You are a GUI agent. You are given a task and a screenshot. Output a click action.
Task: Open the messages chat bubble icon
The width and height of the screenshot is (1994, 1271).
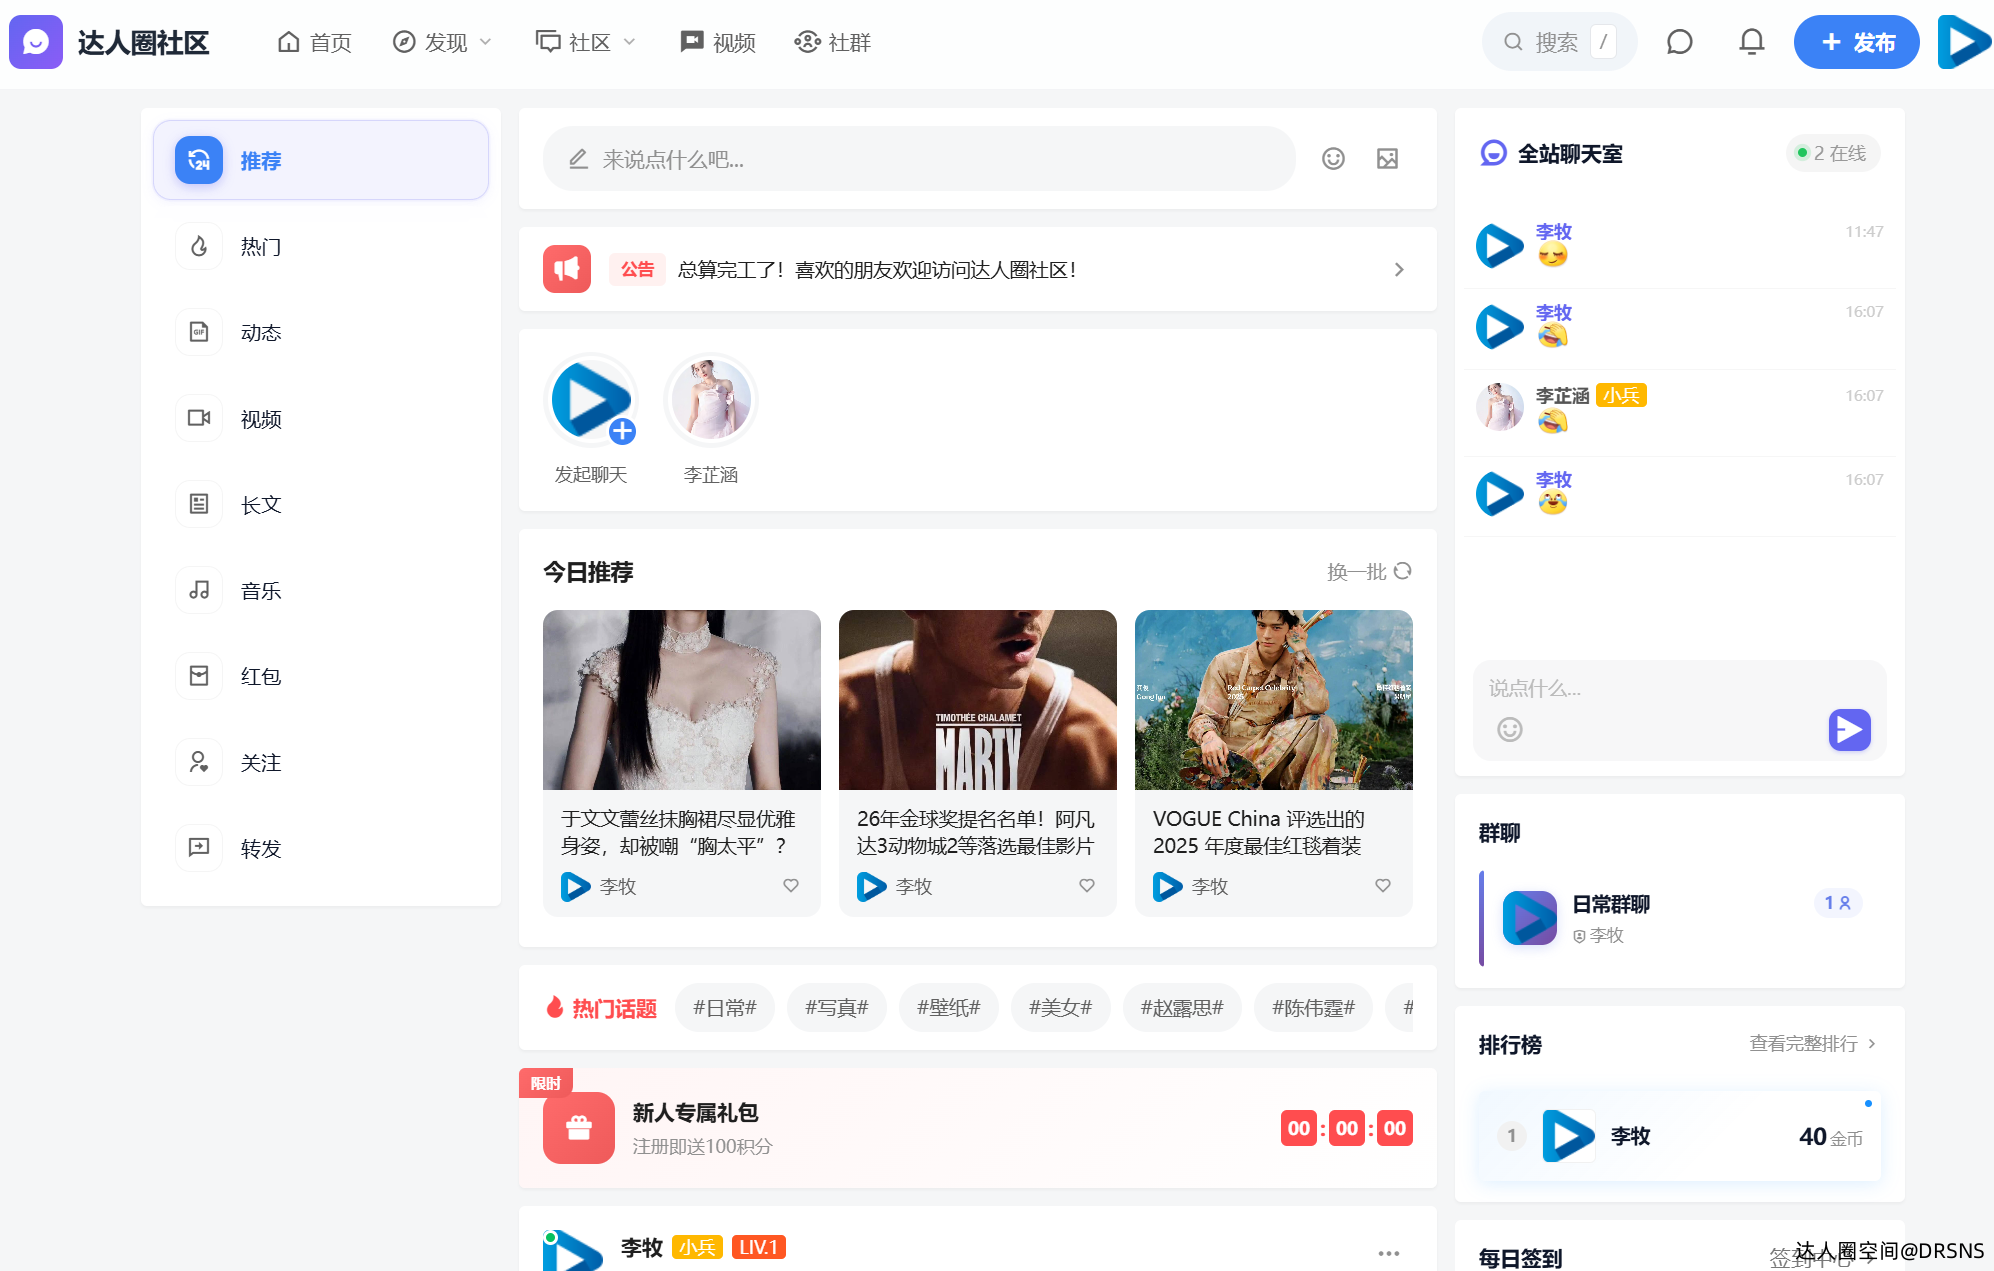[x=1679, y=42]
